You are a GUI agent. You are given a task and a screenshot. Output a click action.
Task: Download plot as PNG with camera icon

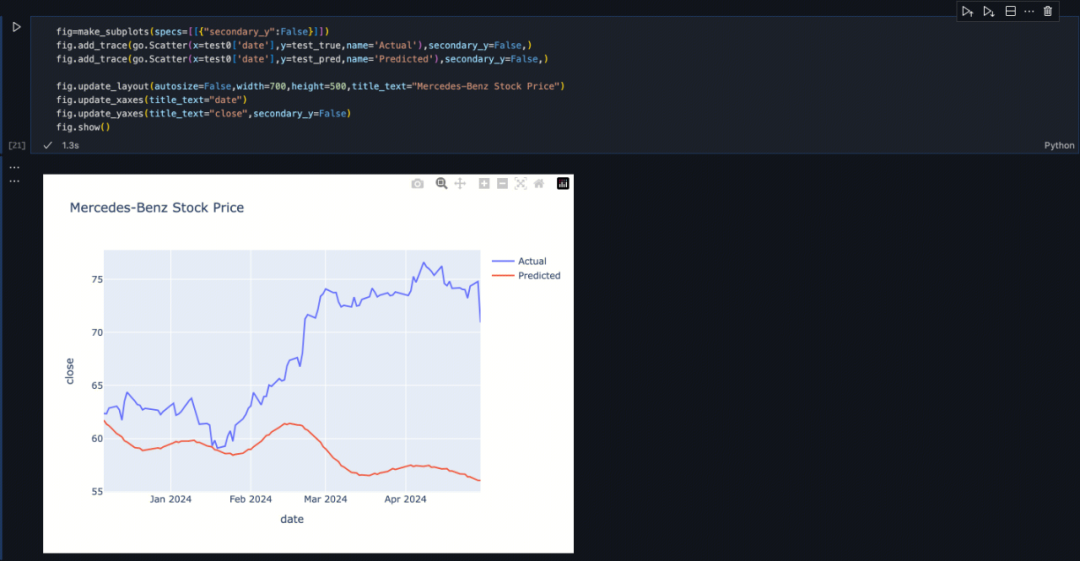(x=417, y=184)
